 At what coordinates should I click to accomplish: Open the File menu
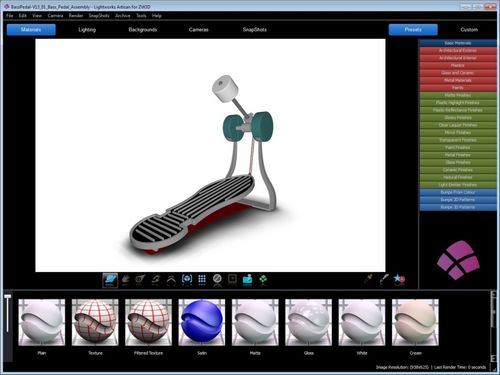pos(10,16)
